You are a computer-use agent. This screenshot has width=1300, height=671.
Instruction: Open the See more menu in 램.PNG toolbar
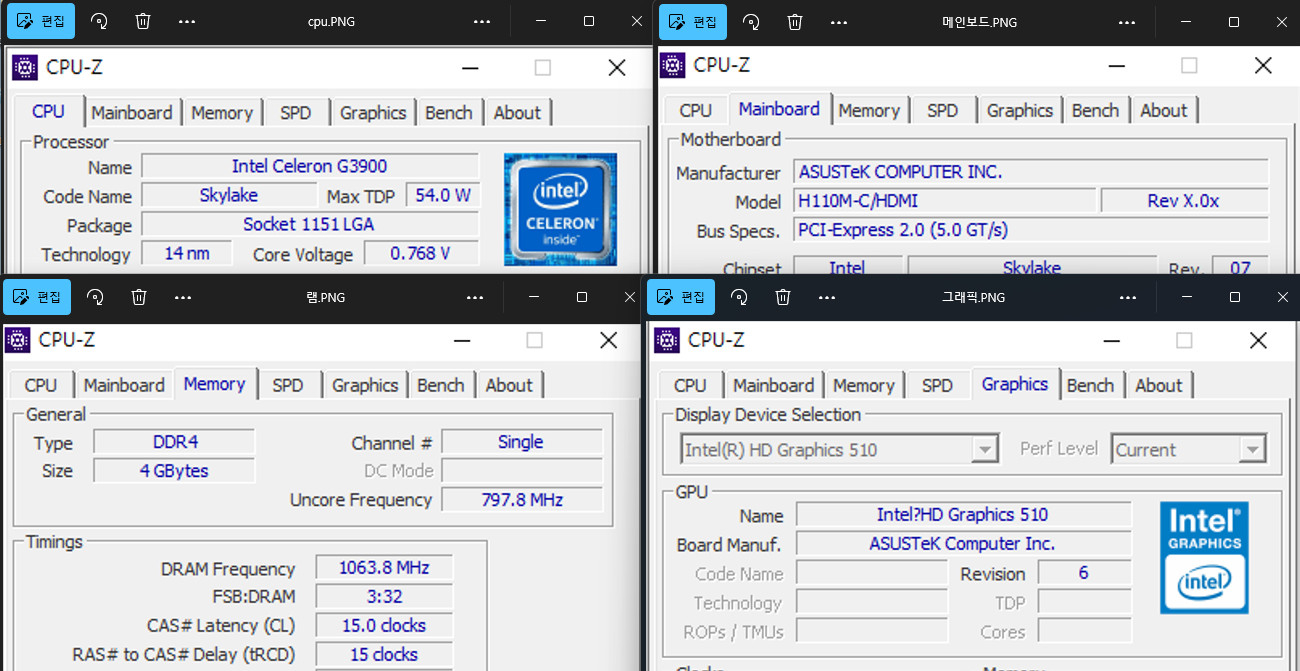pos(182,296)
